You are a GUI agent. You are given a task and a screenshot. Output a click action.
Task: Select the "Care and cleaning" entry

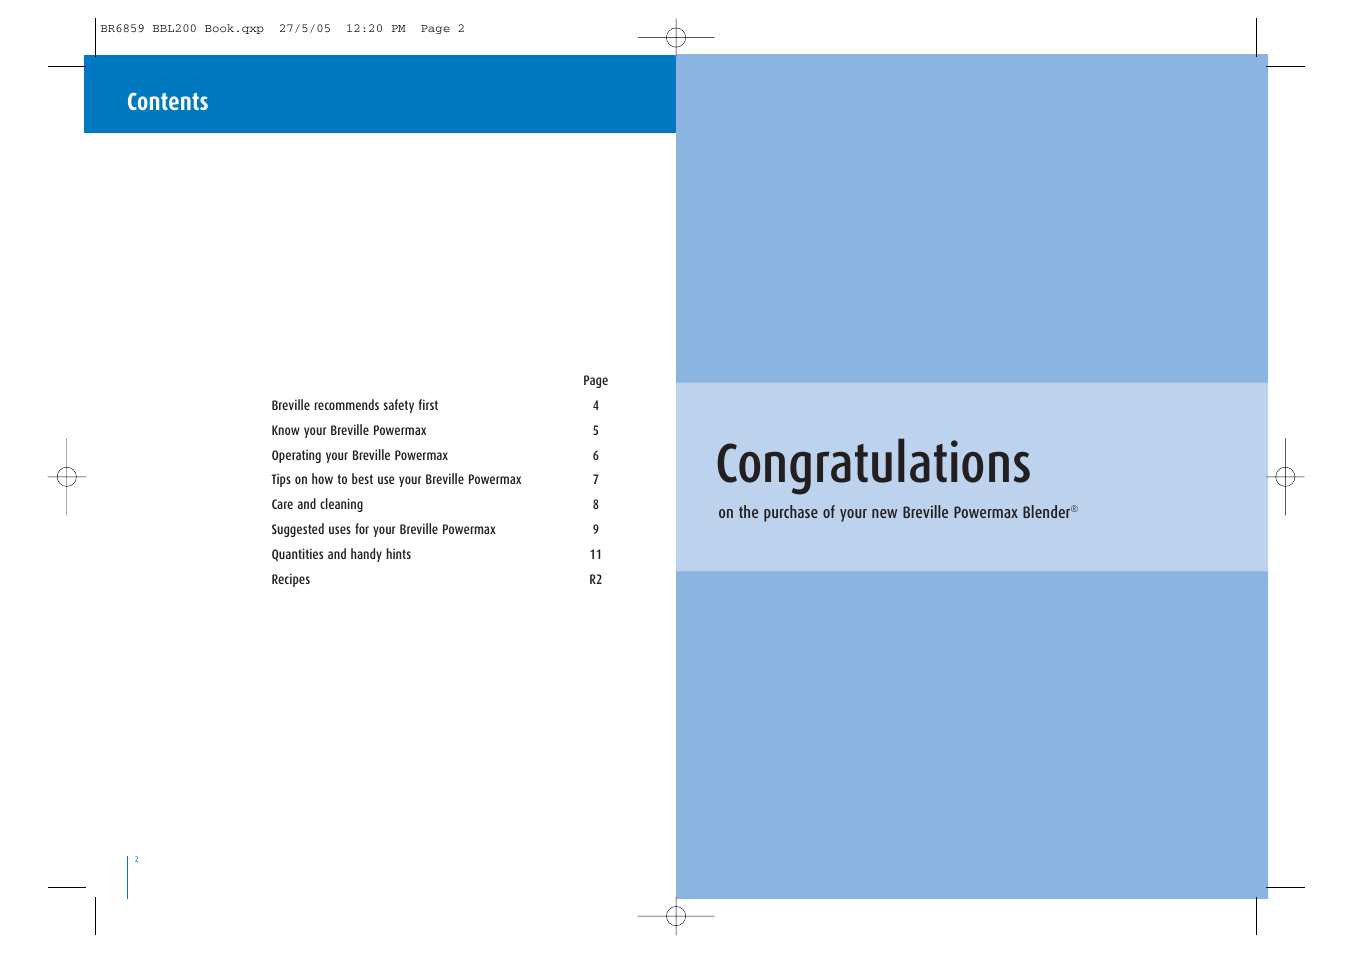pos(317,505)
